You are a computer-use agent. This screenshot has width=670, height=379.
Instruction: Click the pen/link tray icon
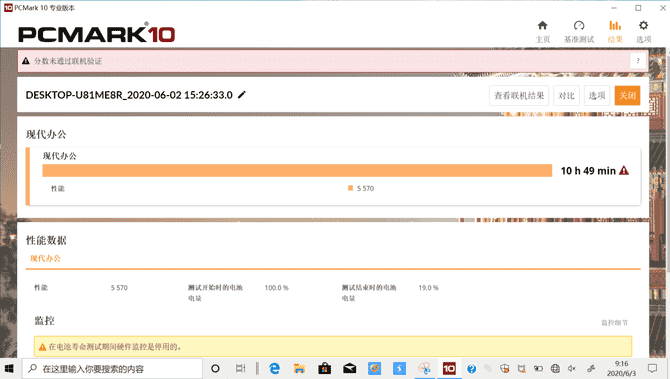tap(591, 368)
